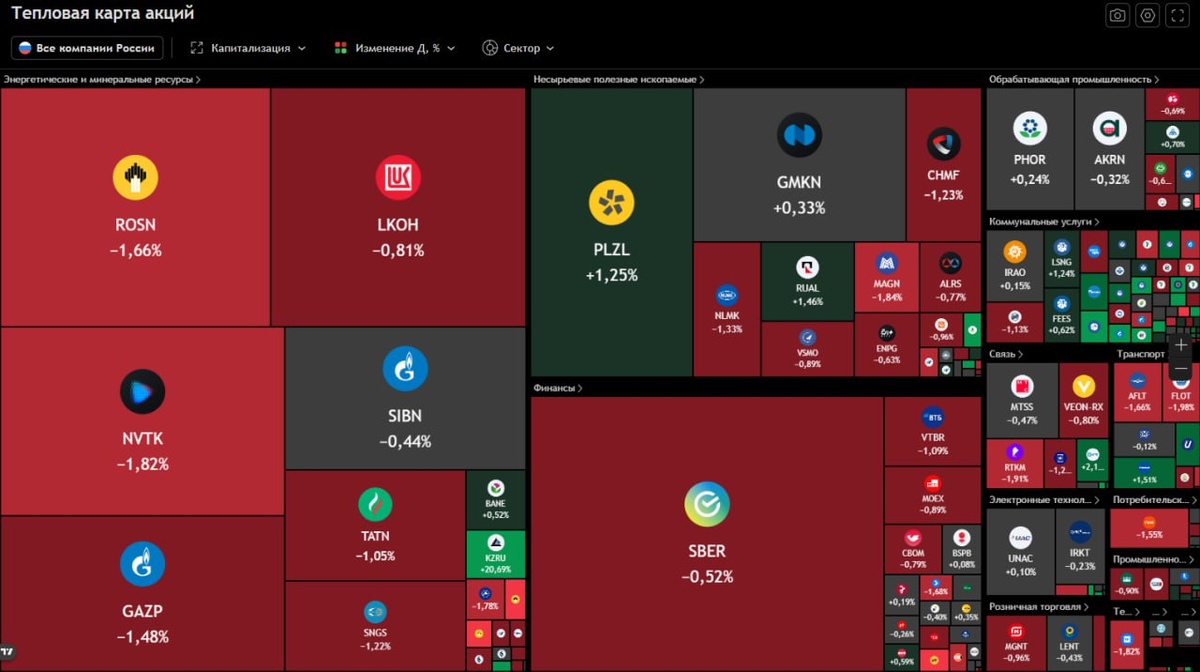Click the MTSS logo
1200x672 pixels.
(x=1021, y=386)
